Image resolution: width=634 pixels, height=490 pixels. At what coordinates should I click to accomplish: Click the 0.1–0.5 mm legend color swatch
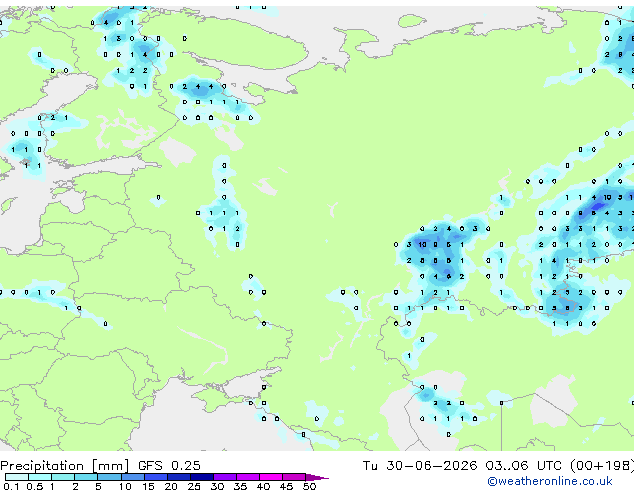(17, 477)
